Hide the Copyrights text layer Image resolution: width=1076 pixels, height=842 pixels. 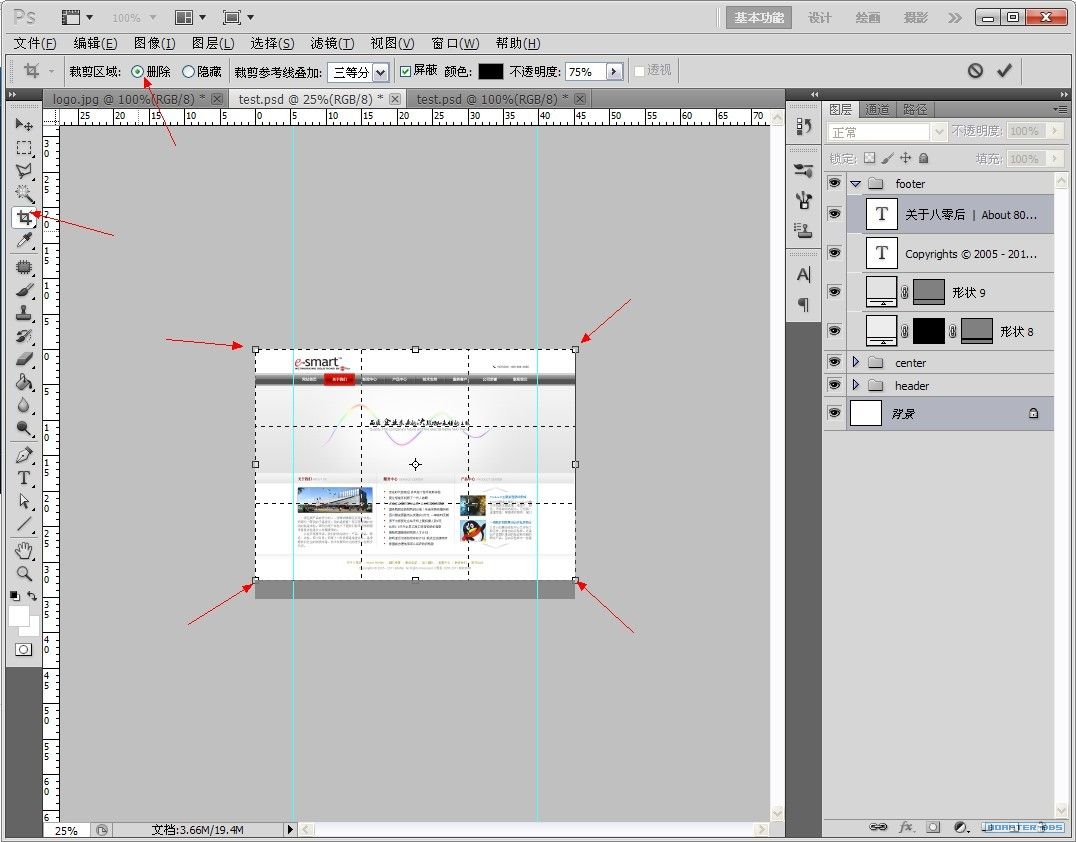[x=834, y=253]
